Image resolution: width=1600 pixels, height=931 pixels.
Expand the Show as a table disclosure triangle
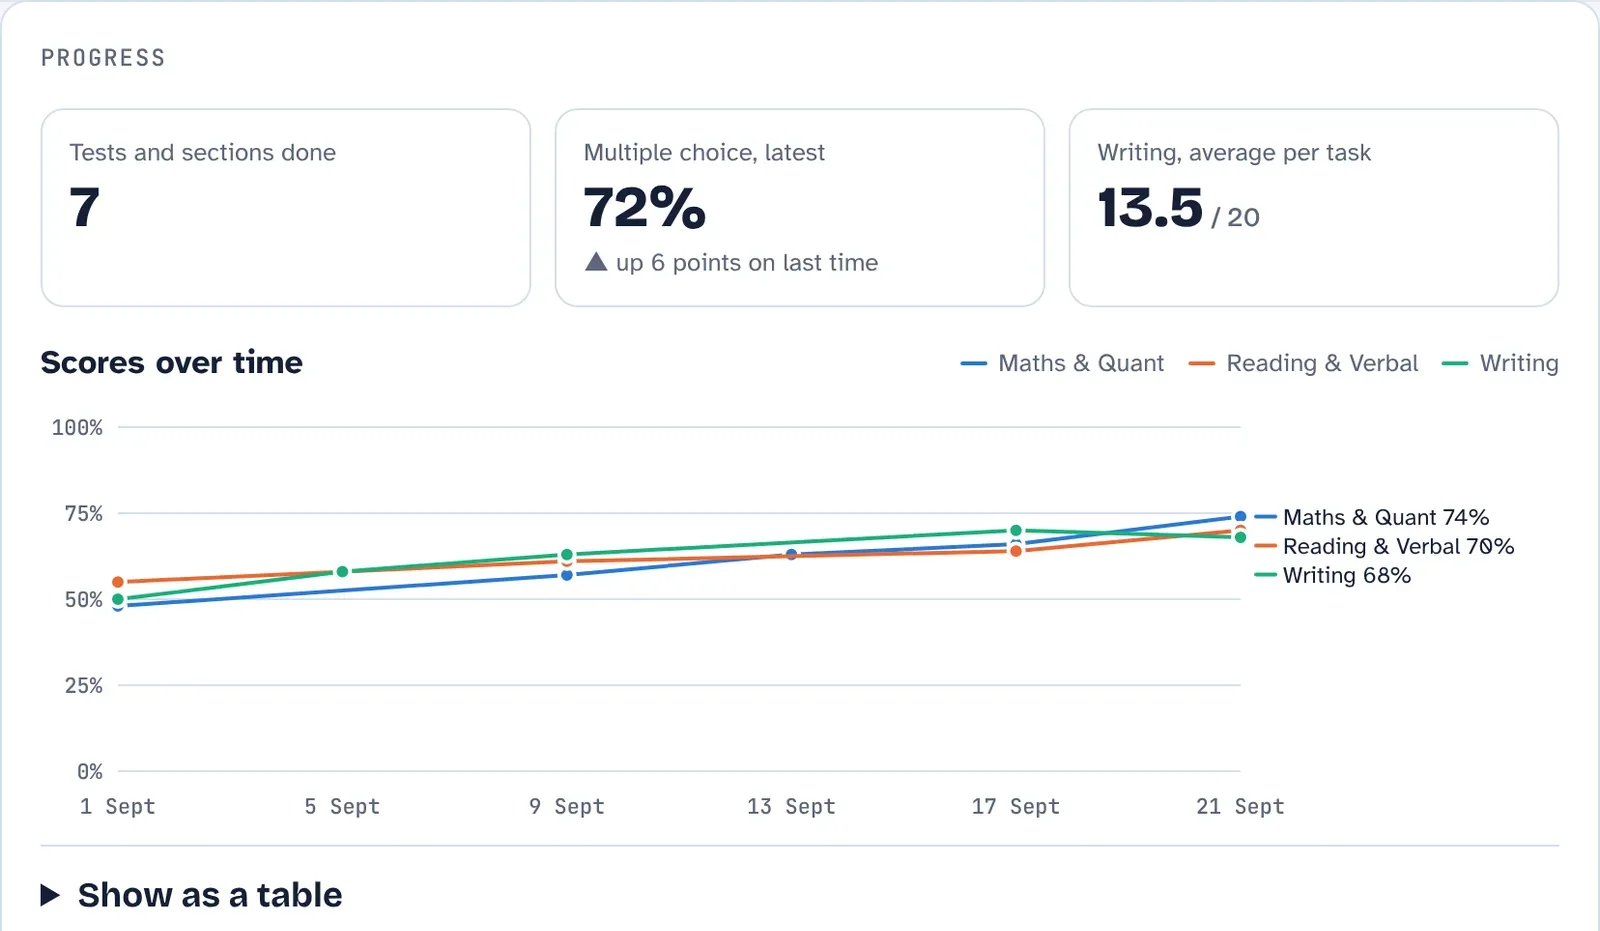[x=50, y=895]
